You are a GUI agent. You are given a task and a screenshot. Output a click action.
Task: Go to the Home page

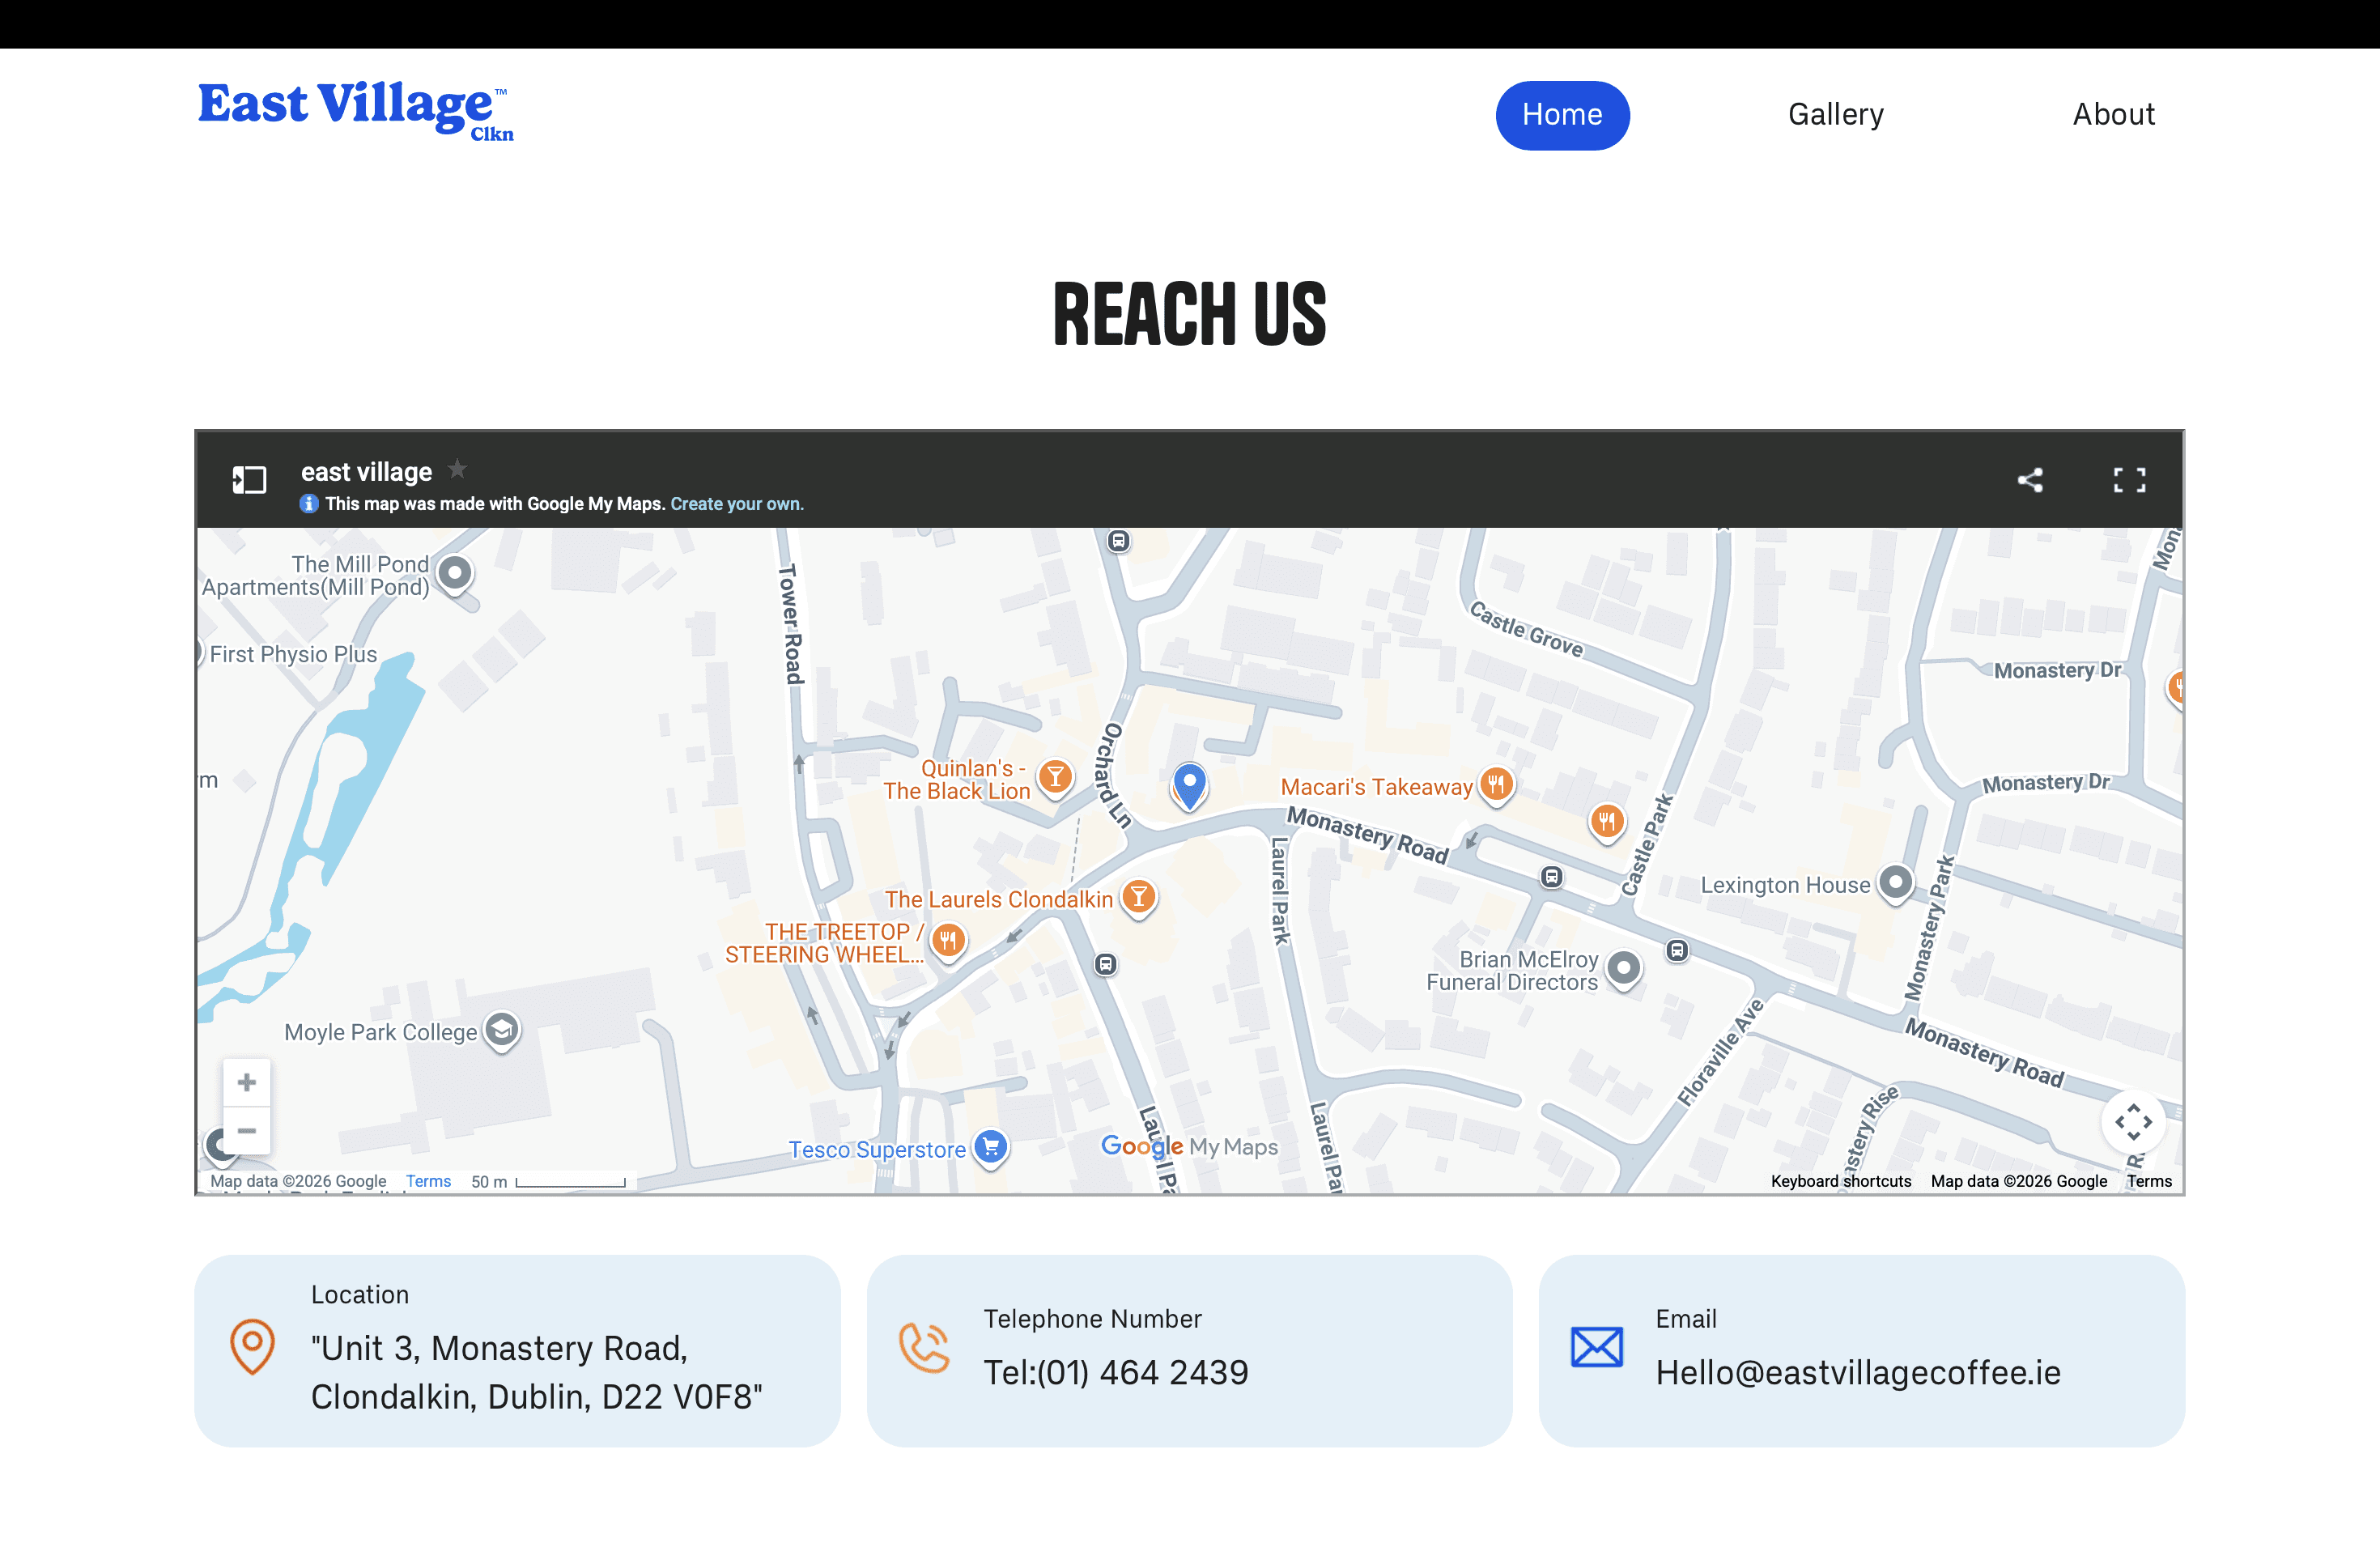pos(1562,115)
